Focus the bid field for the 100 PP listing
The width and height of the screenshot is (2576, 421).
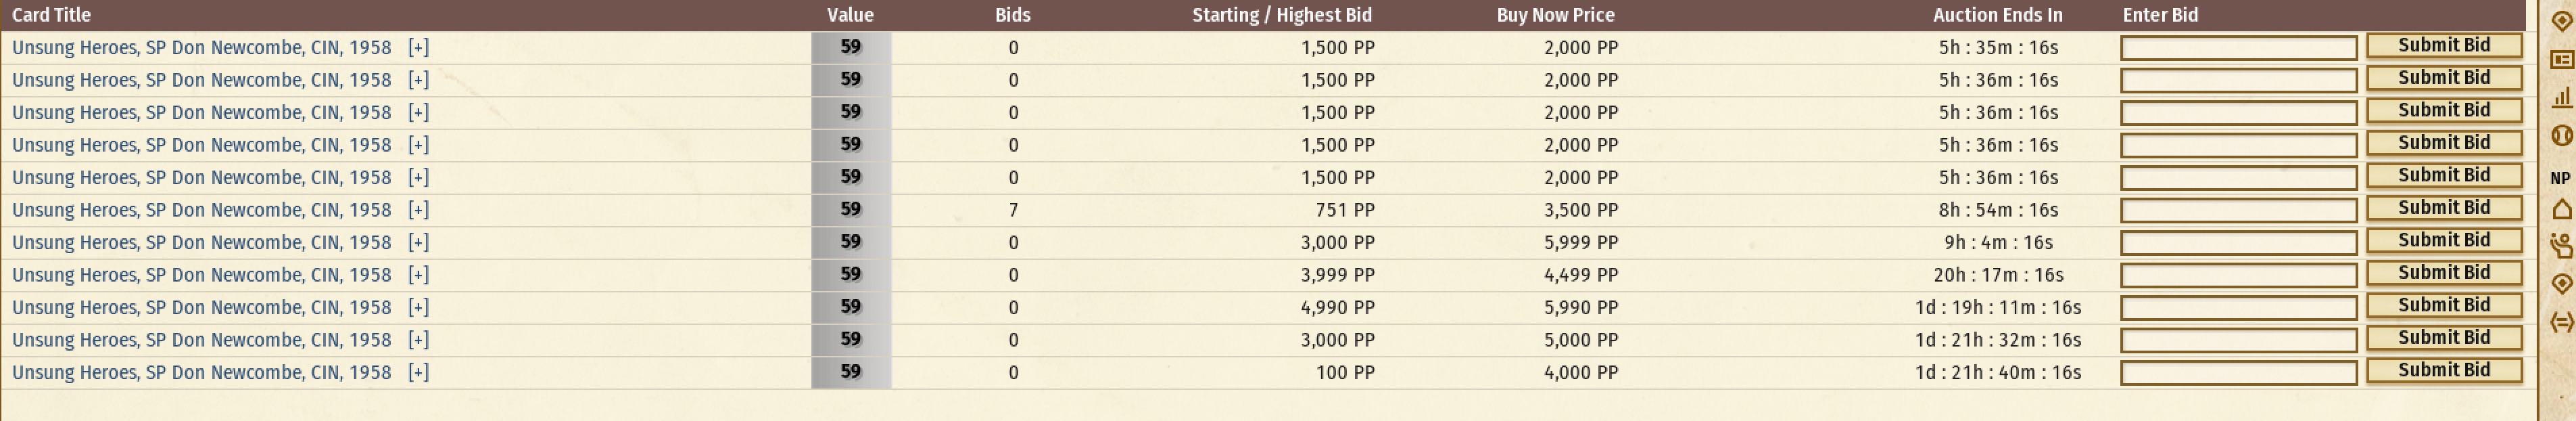tap(2238, 373)
